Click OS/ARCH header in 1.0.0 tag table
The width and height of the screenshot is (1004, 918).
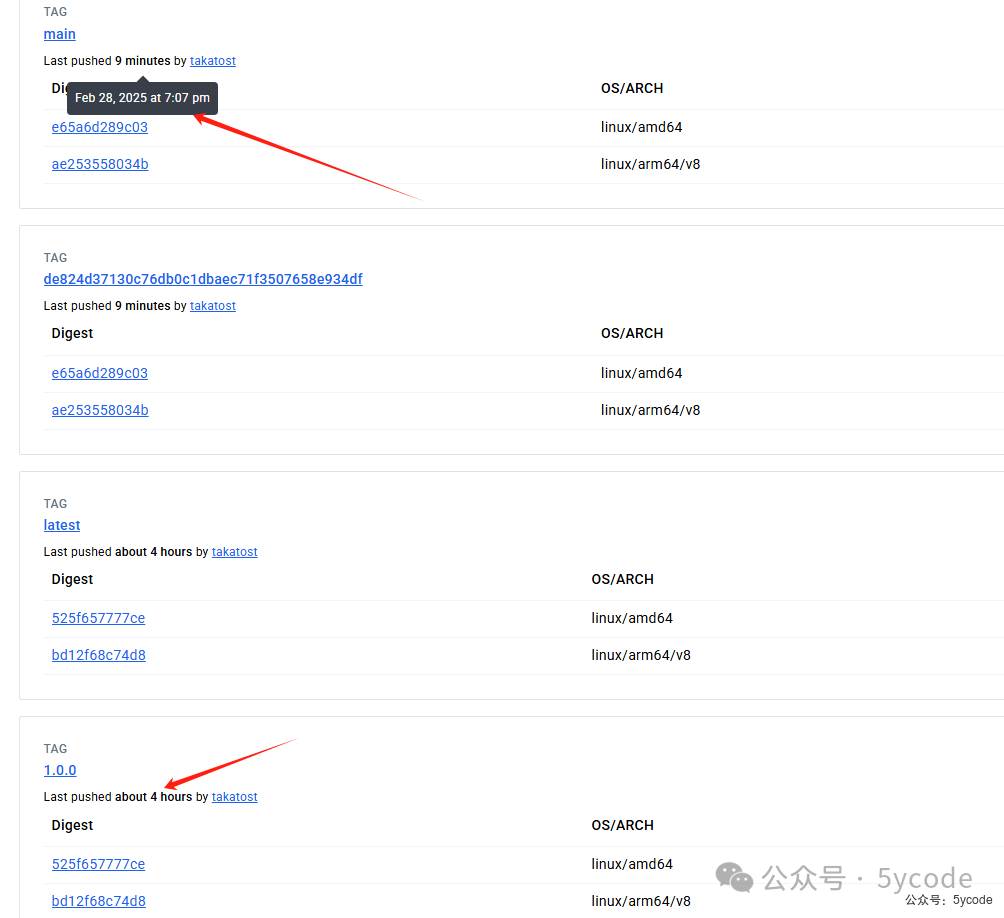click(622, 825)
